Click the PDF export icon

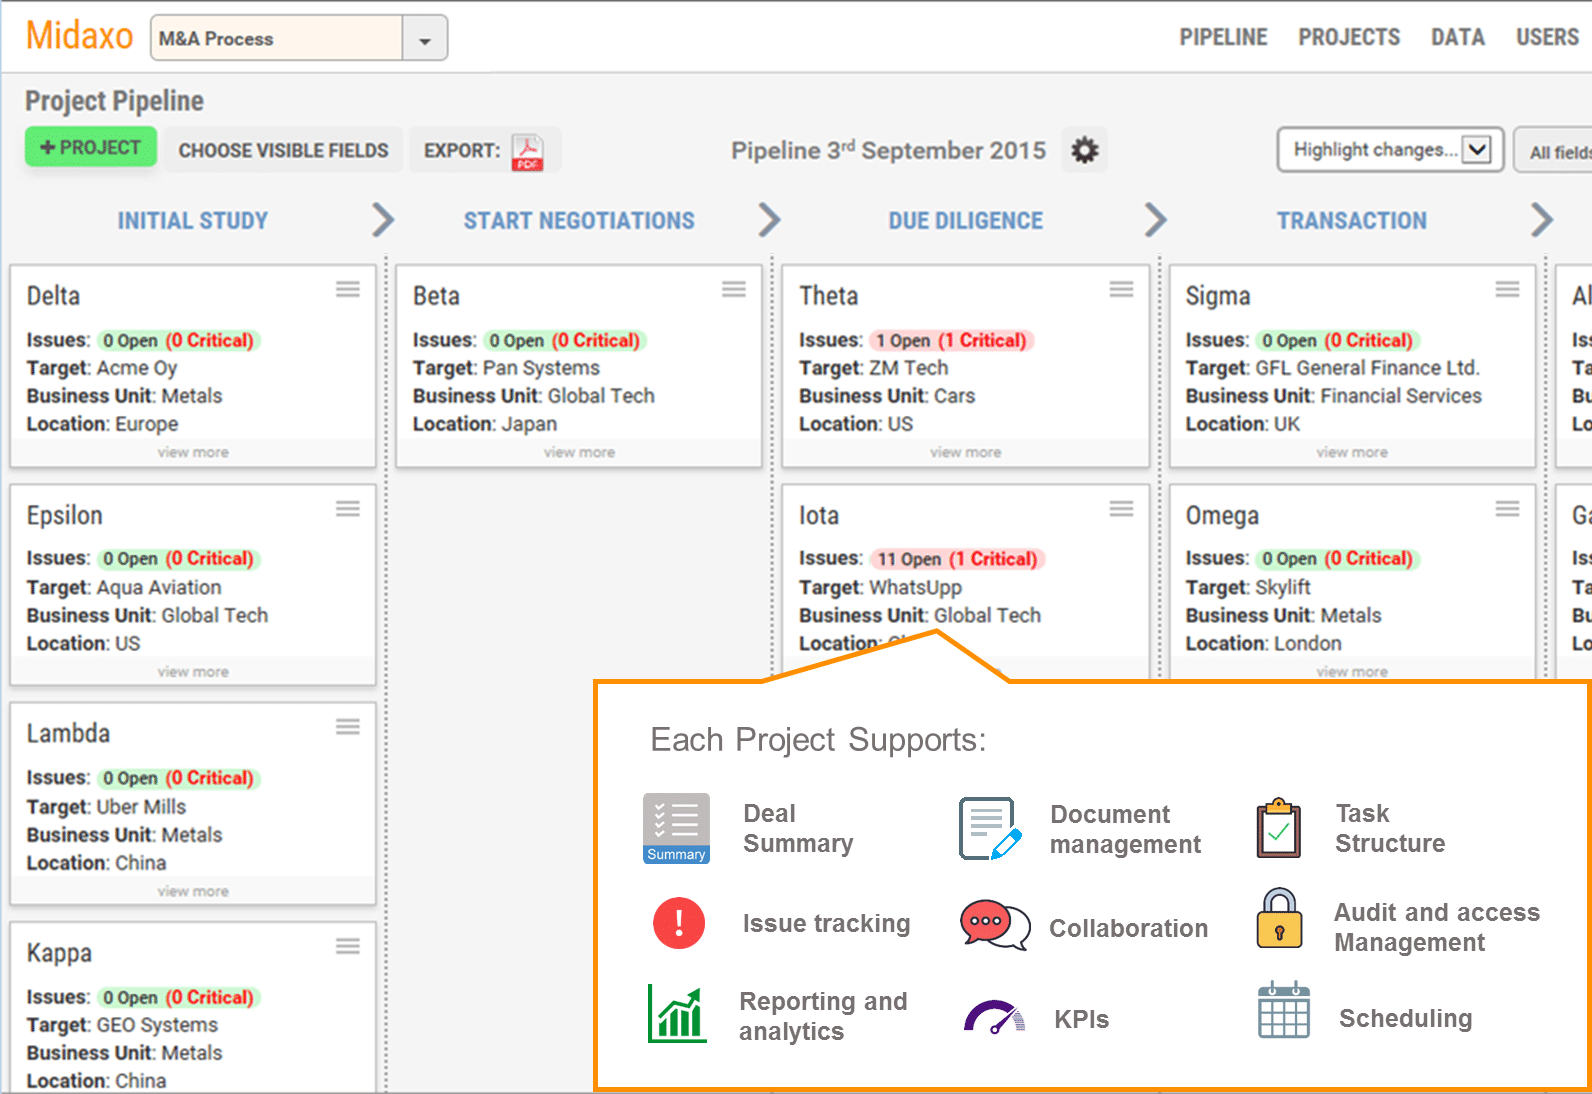coord(527,152)
